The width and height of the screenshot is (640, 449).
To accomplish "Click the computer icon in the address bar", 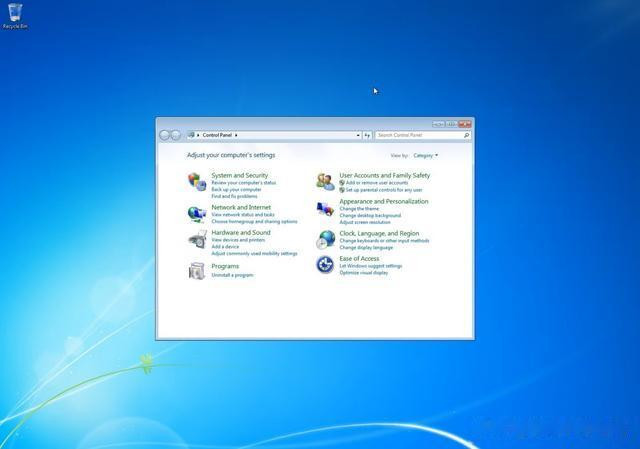I will [191, 135].
